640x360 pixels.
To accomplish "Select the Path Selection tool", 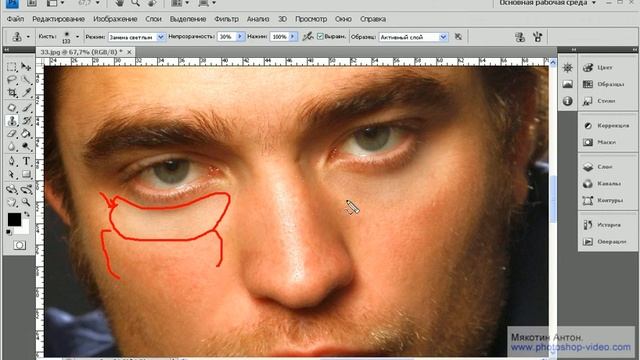I will [x=12, y=175].
